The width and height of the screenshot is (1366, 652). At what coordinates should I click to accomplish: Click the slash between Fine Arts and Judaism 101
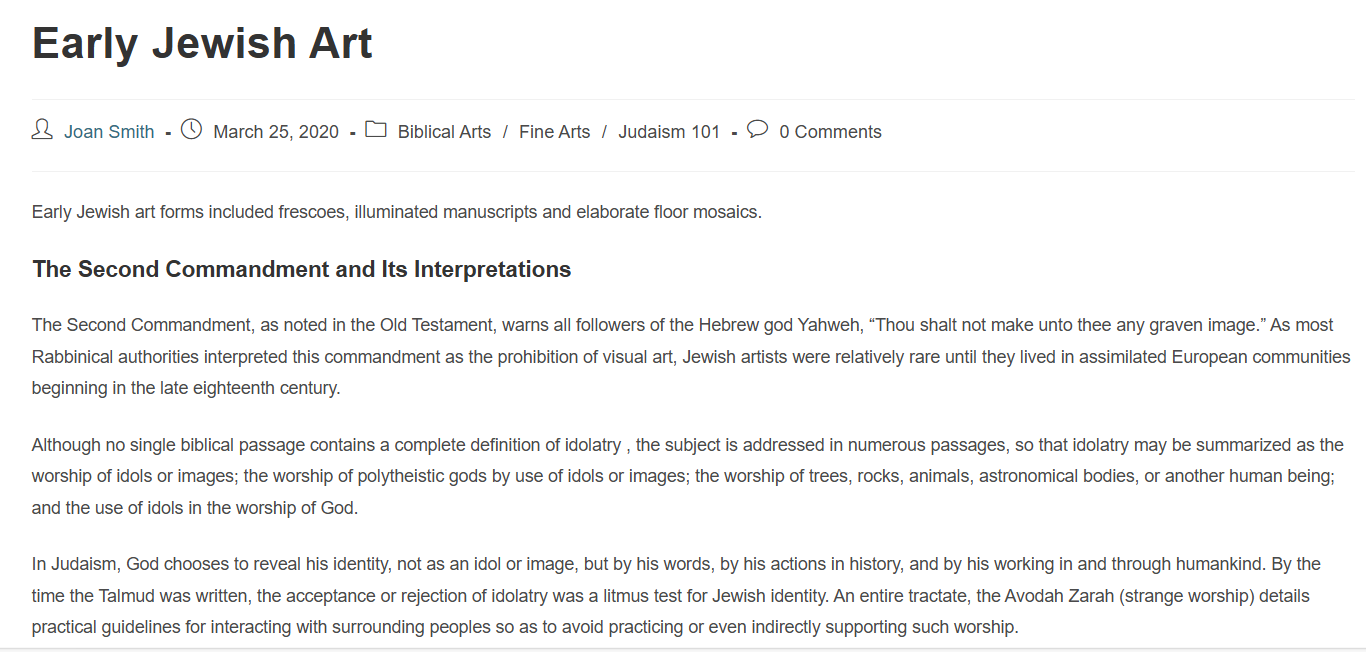click(x=604, y=132)
